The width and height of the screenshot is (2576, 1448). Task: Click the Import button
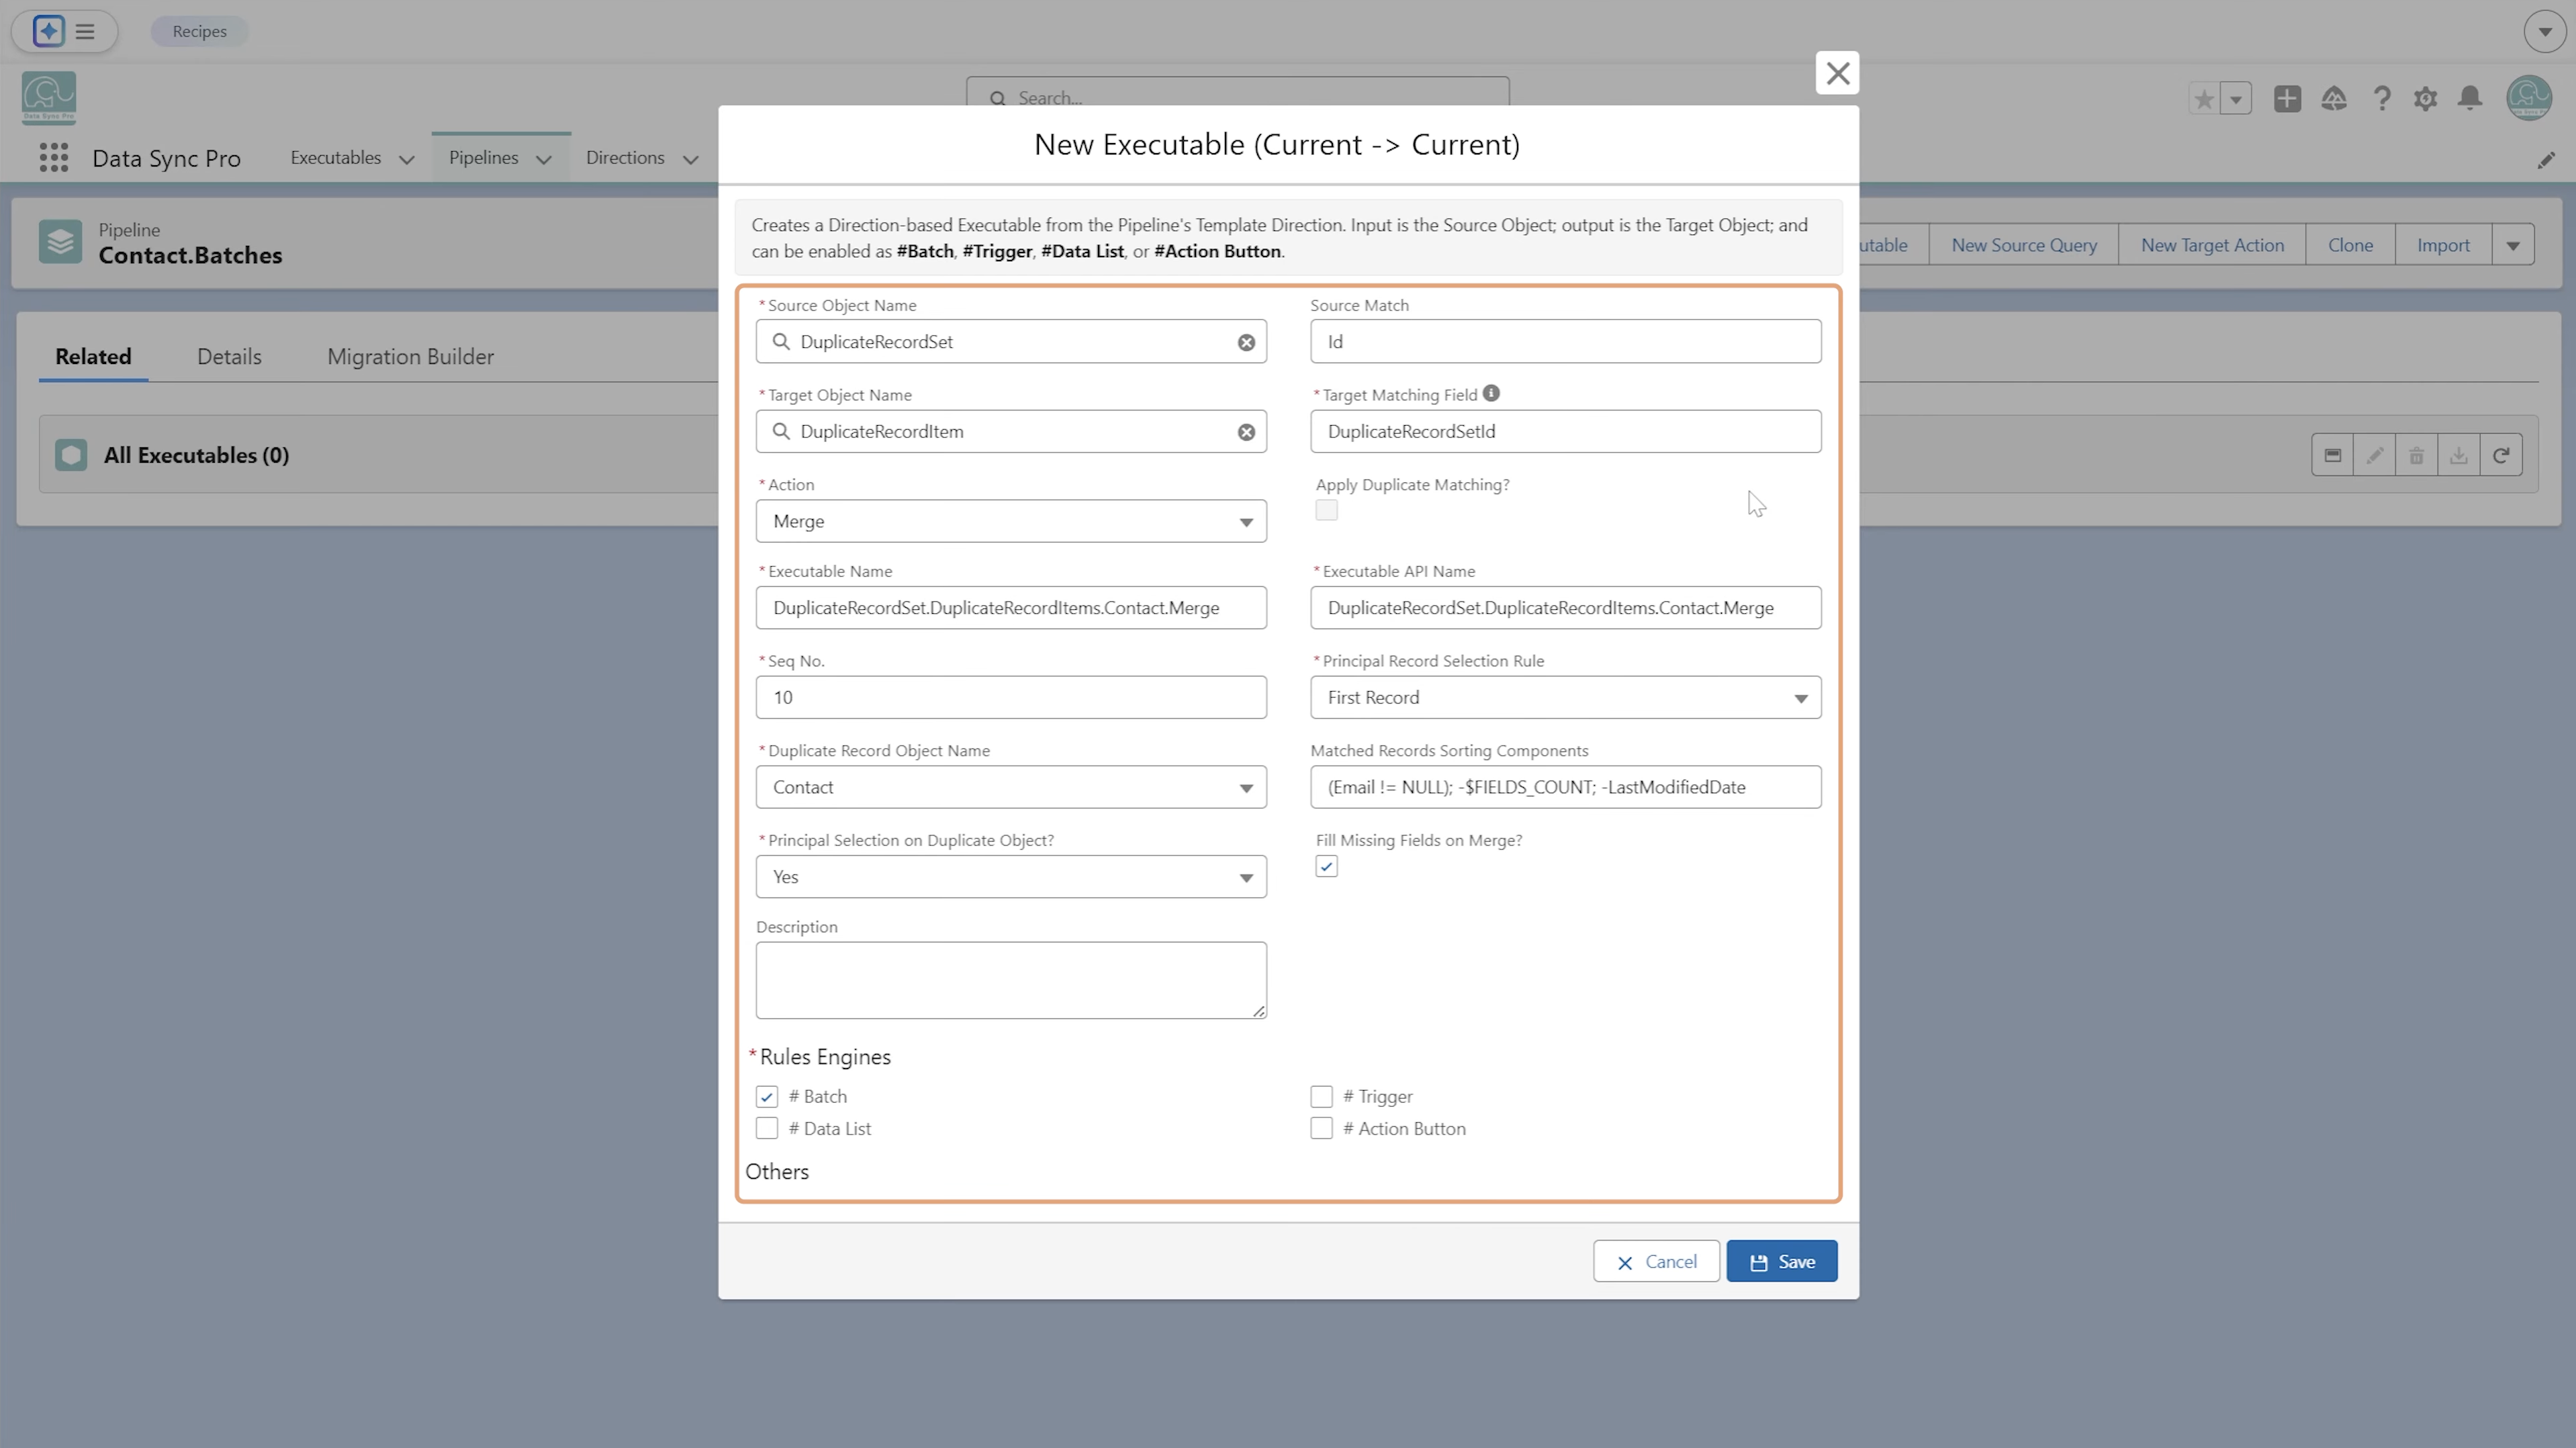pyautogui.click(x=2443, y=245)
